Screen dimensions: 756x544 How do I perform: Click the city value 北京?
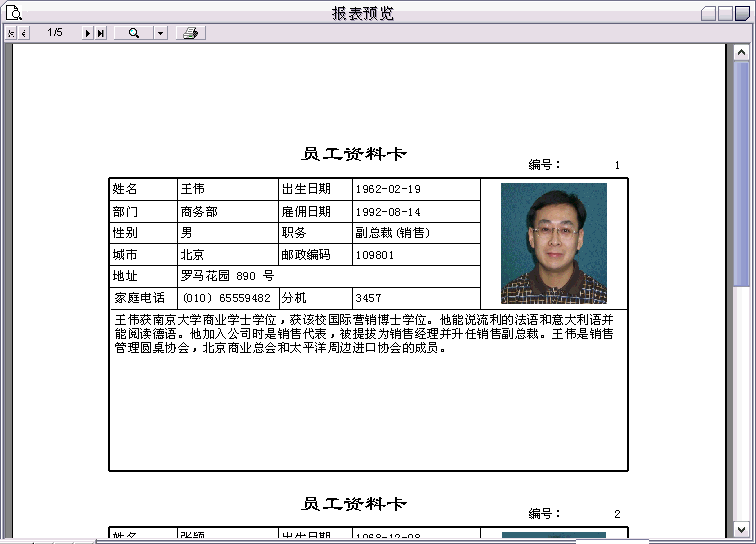coord(192,255)
